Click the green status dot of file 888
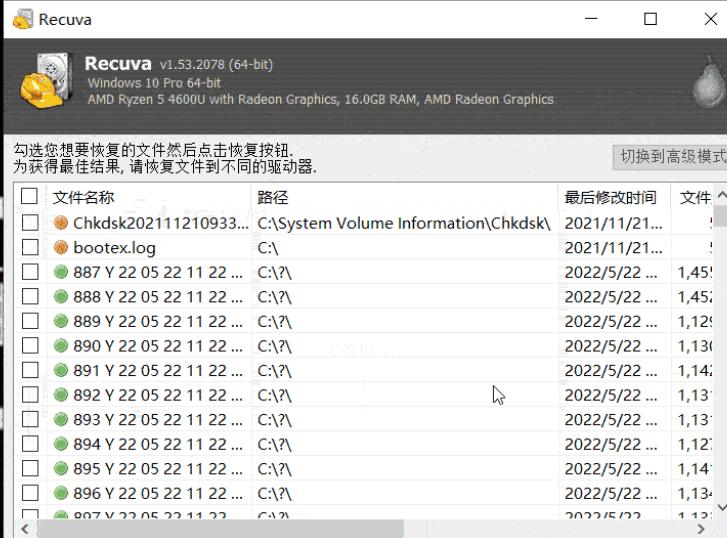The image size is (727, 538). pos(61,296)
